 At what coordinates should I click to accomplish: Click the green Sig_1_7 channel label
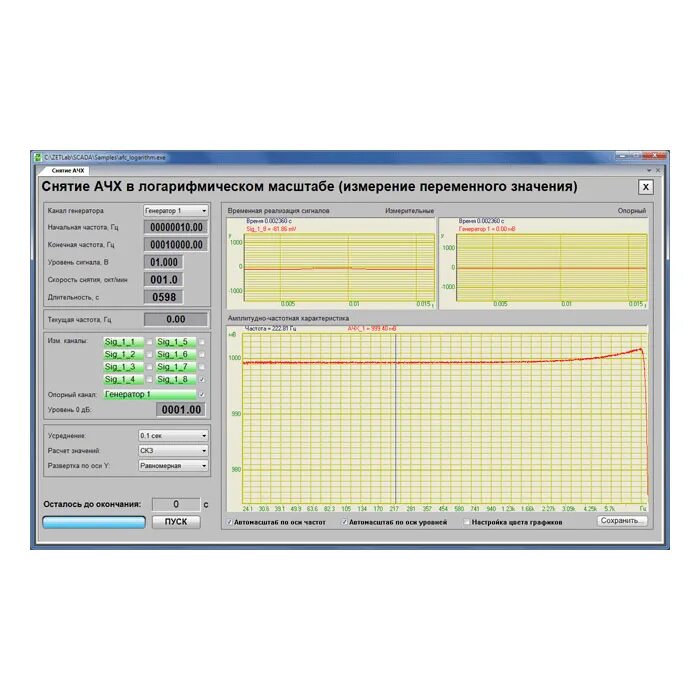point(175,367)
